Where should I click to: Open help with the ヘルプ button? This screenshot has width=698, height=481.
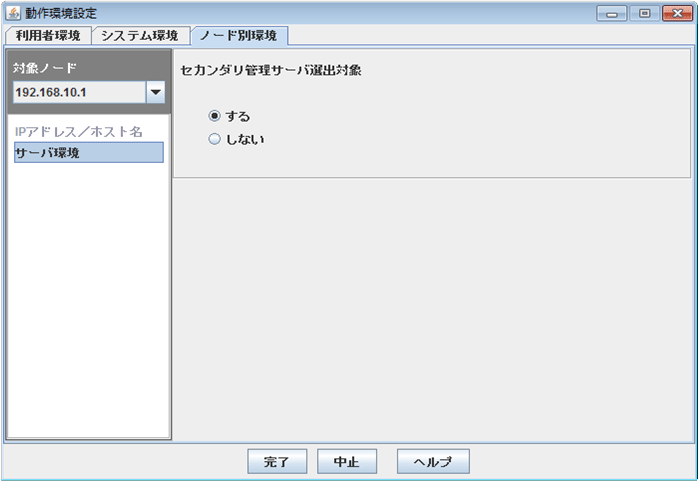[x=433, y=461]
